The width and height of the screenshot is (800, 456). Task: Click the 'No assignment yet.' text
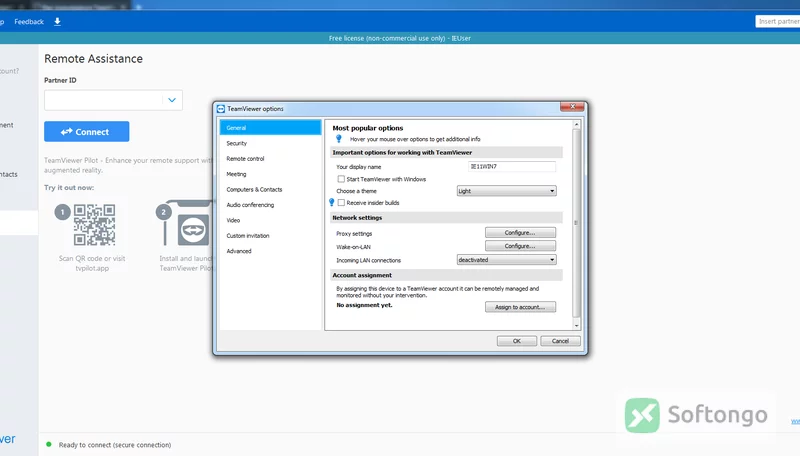[364, 305]
